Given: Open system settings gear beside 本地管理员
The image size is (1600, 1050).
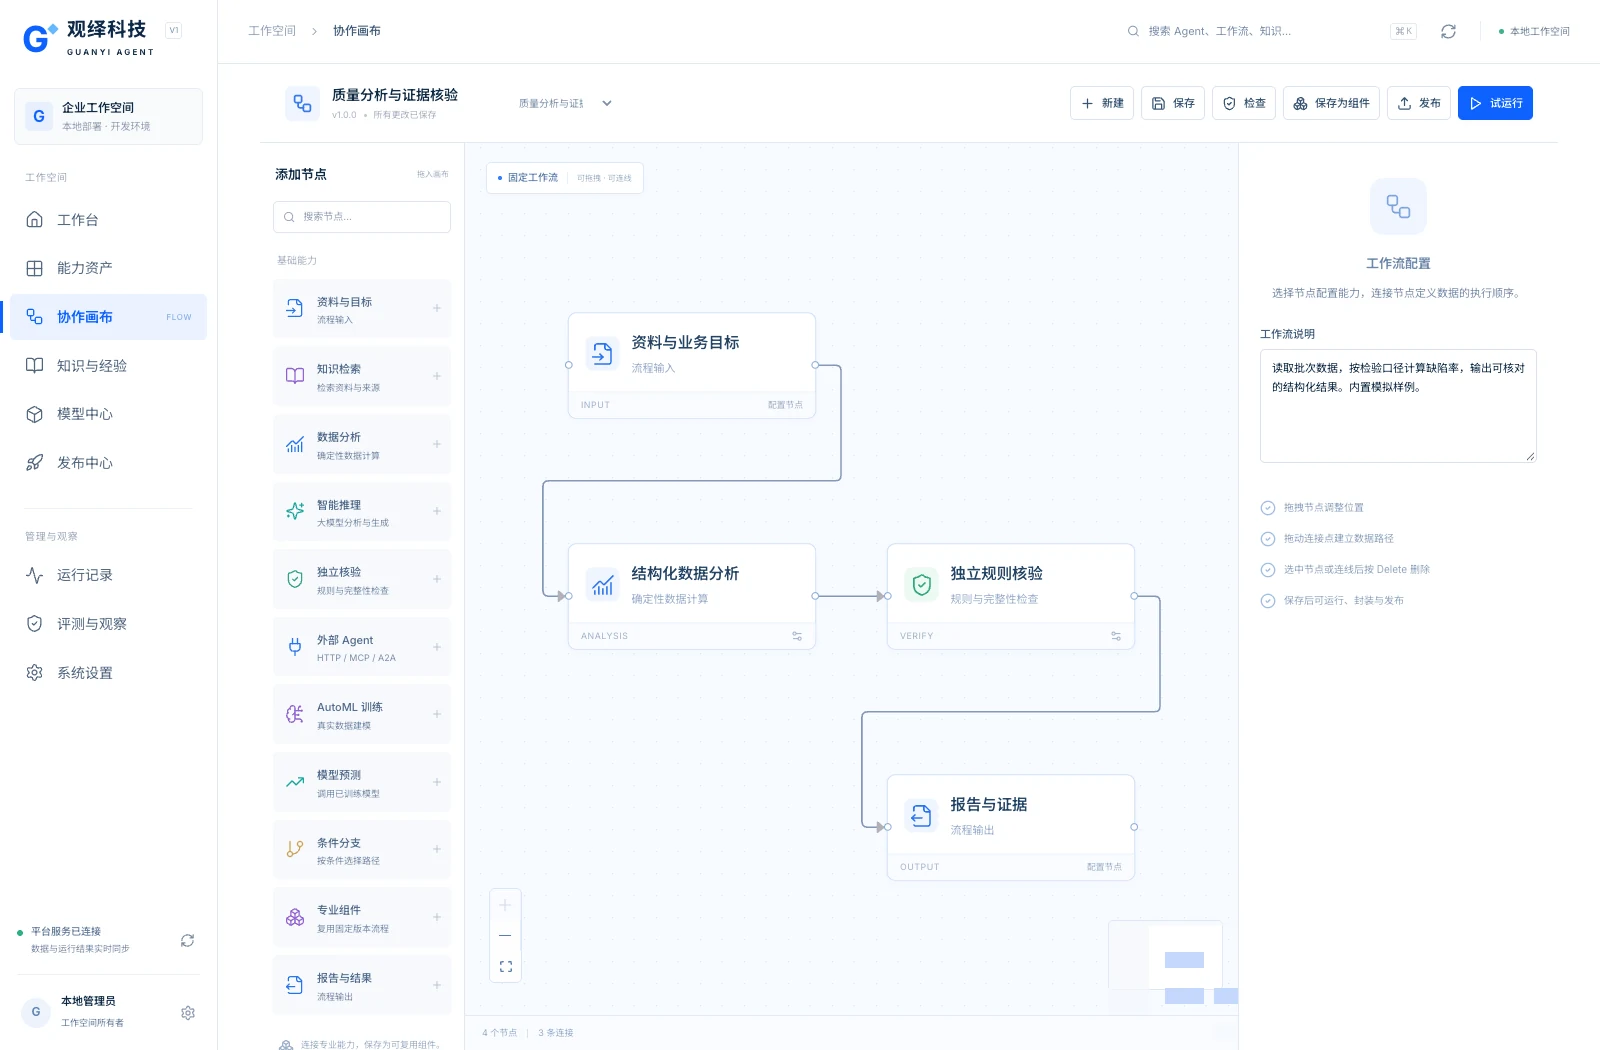Looking at the screenshot, I should [x=188, y=1013].
